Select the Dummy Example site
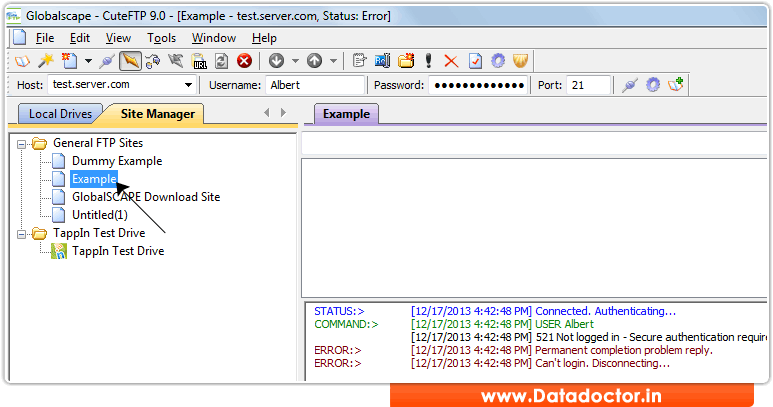This screenshot has height=407, width=773. pos(117,161)
